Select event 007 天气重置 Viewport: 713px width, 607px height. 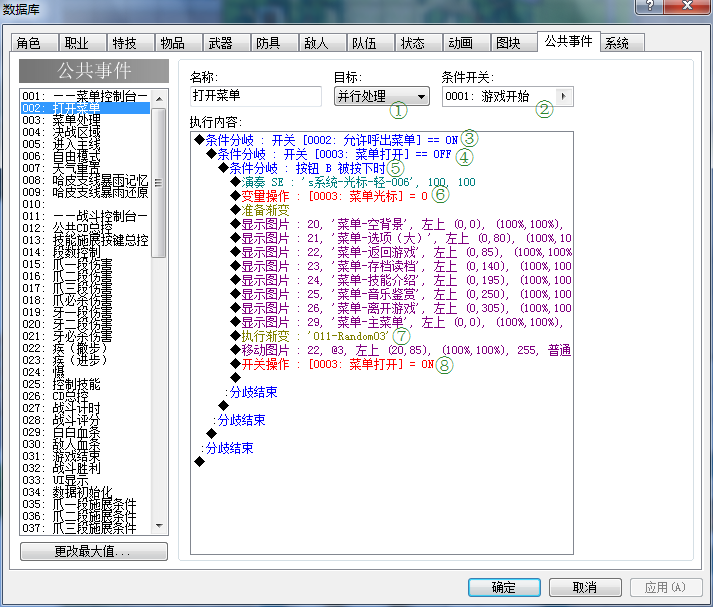tap(85, 168)
